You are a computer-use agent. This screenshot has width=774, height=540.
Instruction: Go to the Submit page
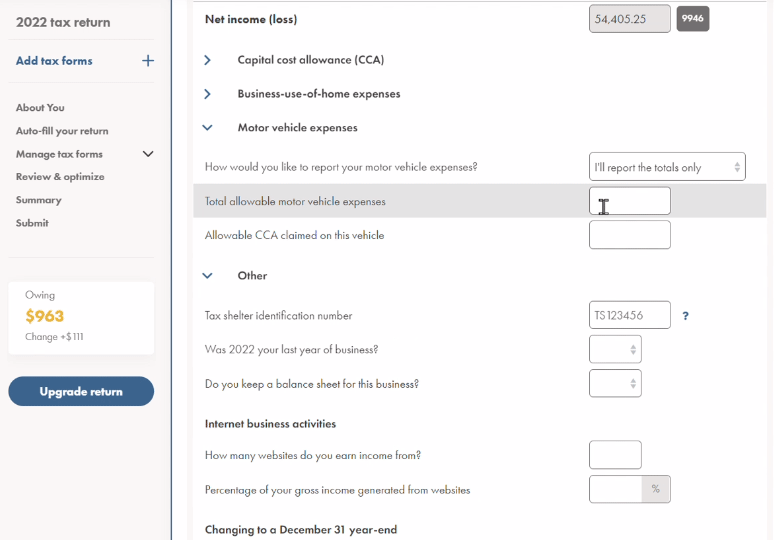34,223
